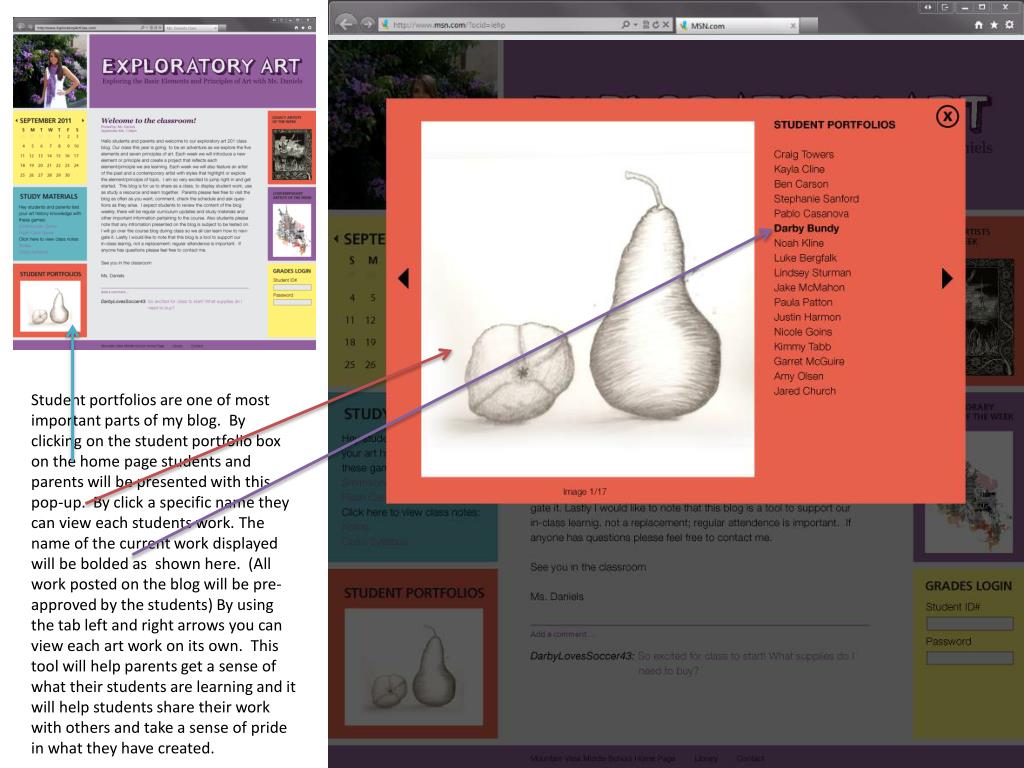1024x768 pixels.
Task: Click Student ID# field in small homepage screenshot
Action: pos(292,287)
